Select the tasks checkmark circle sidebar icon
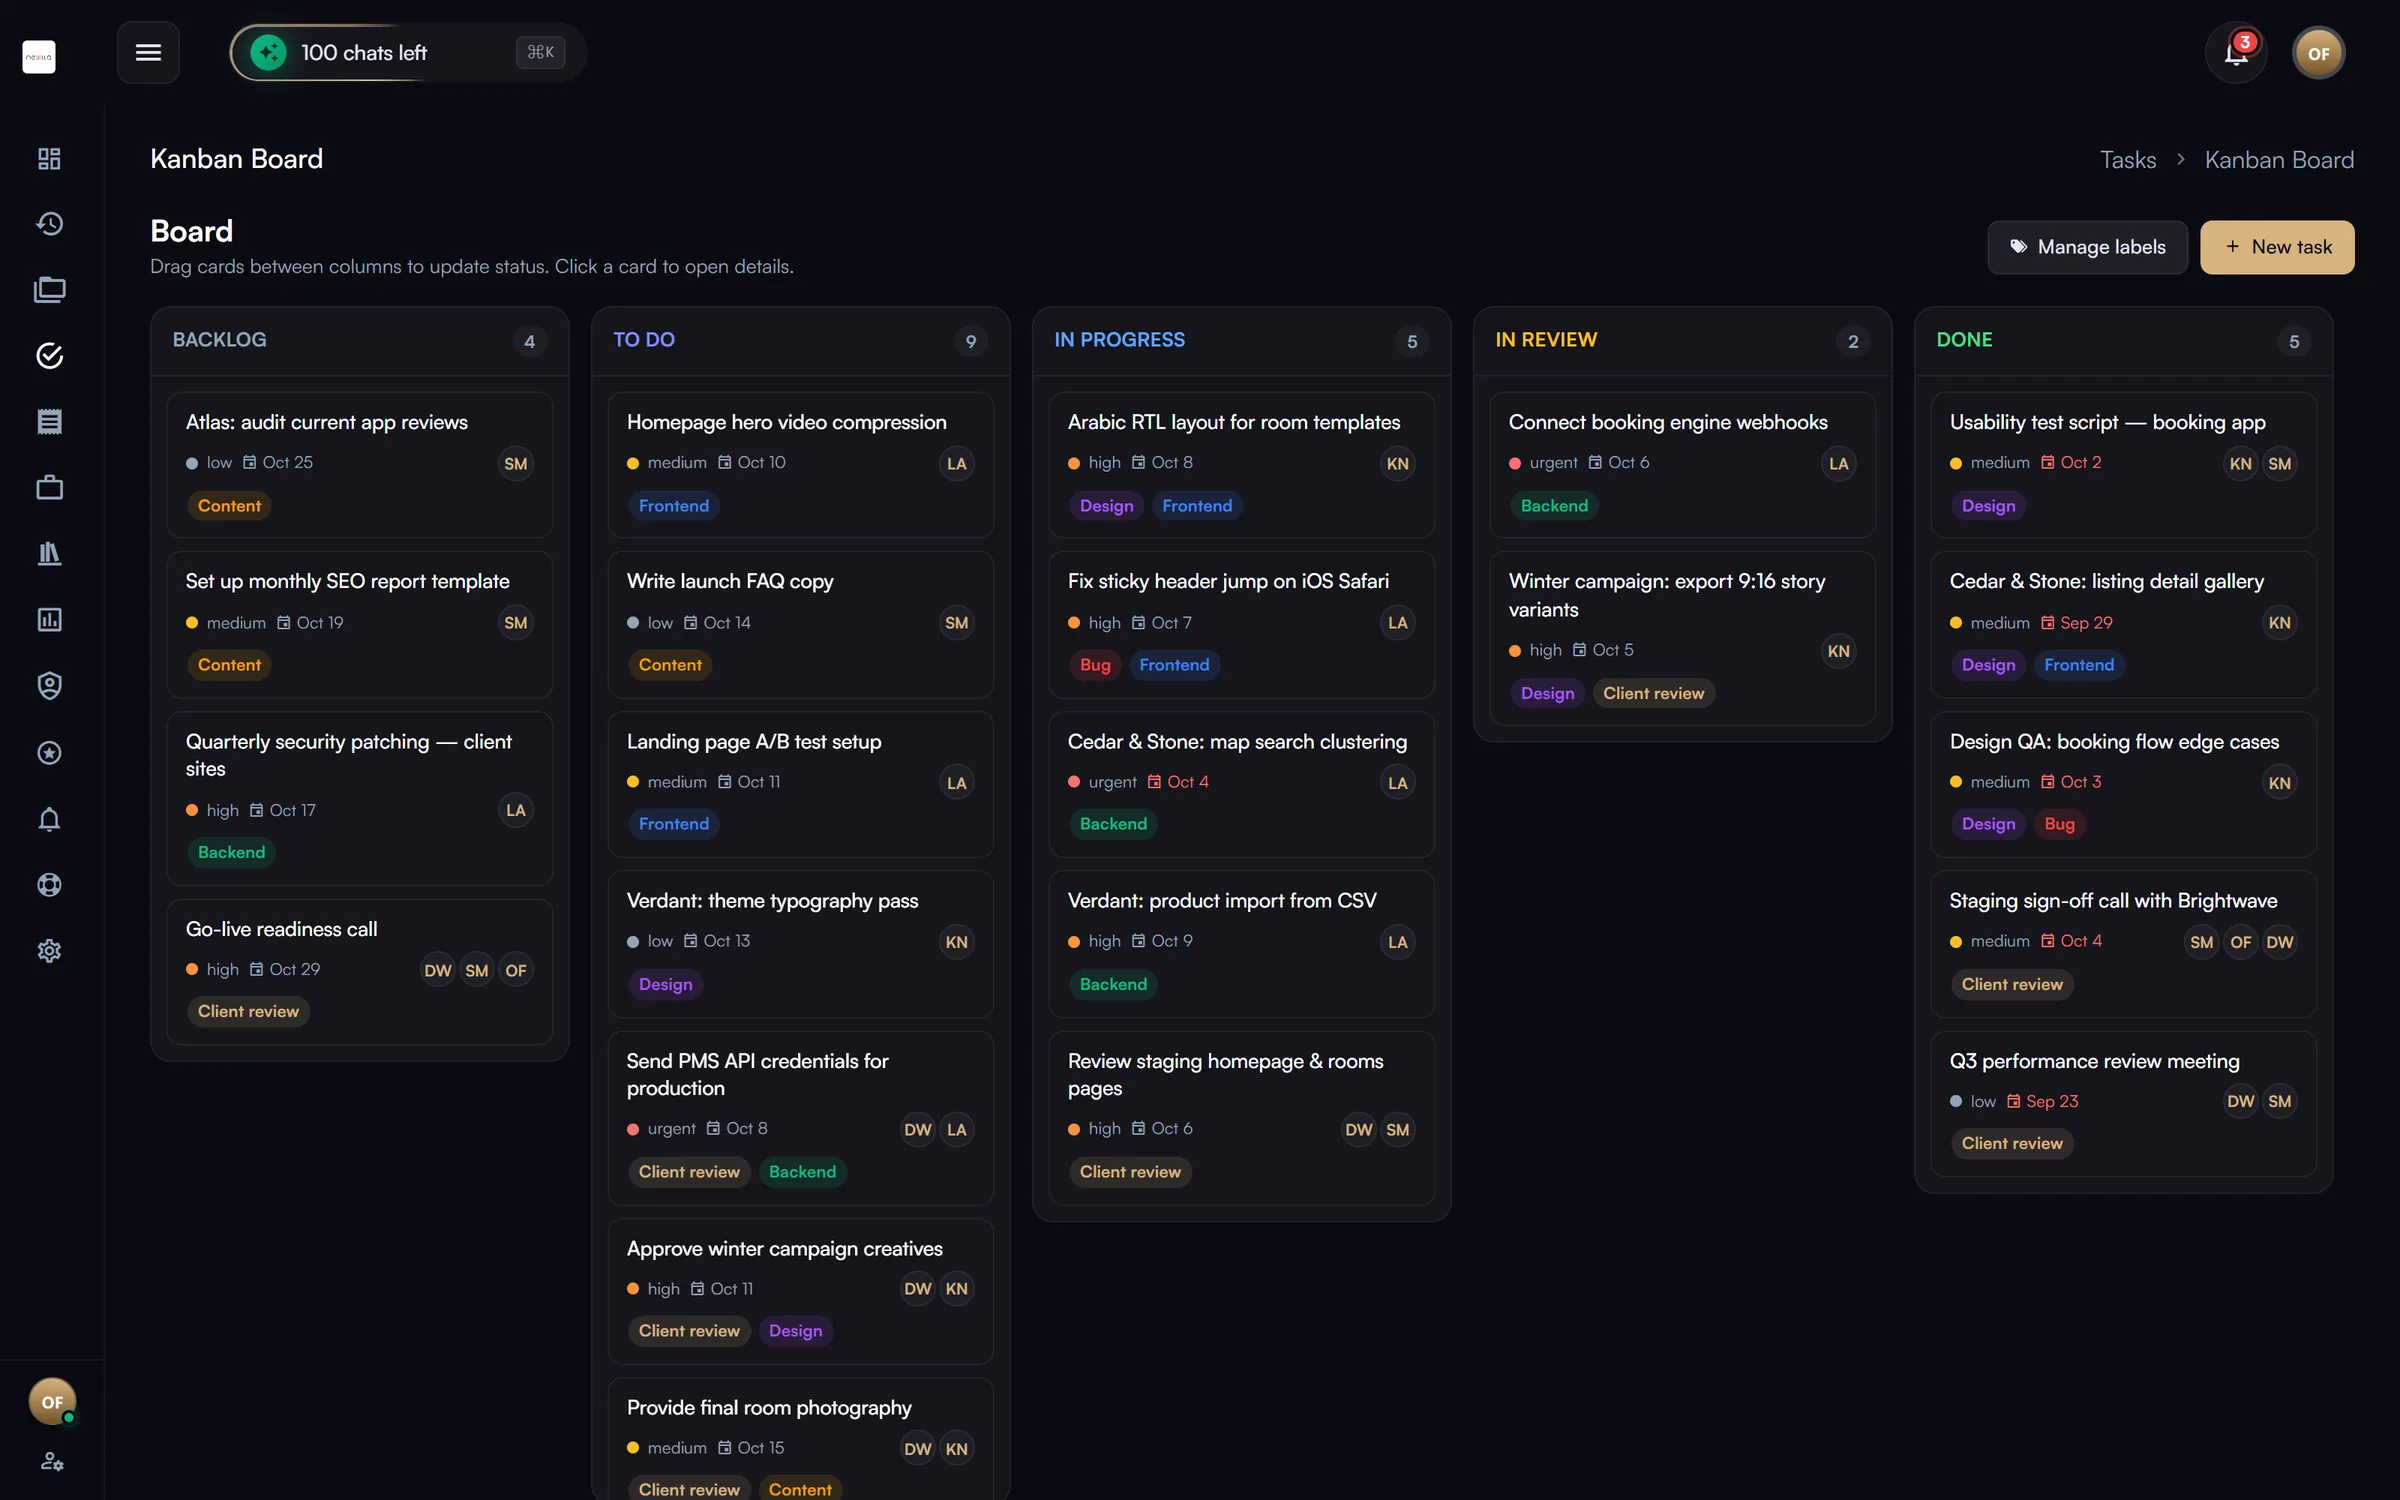This screenshot has height=1500, width=2400. tap(49, 355)
